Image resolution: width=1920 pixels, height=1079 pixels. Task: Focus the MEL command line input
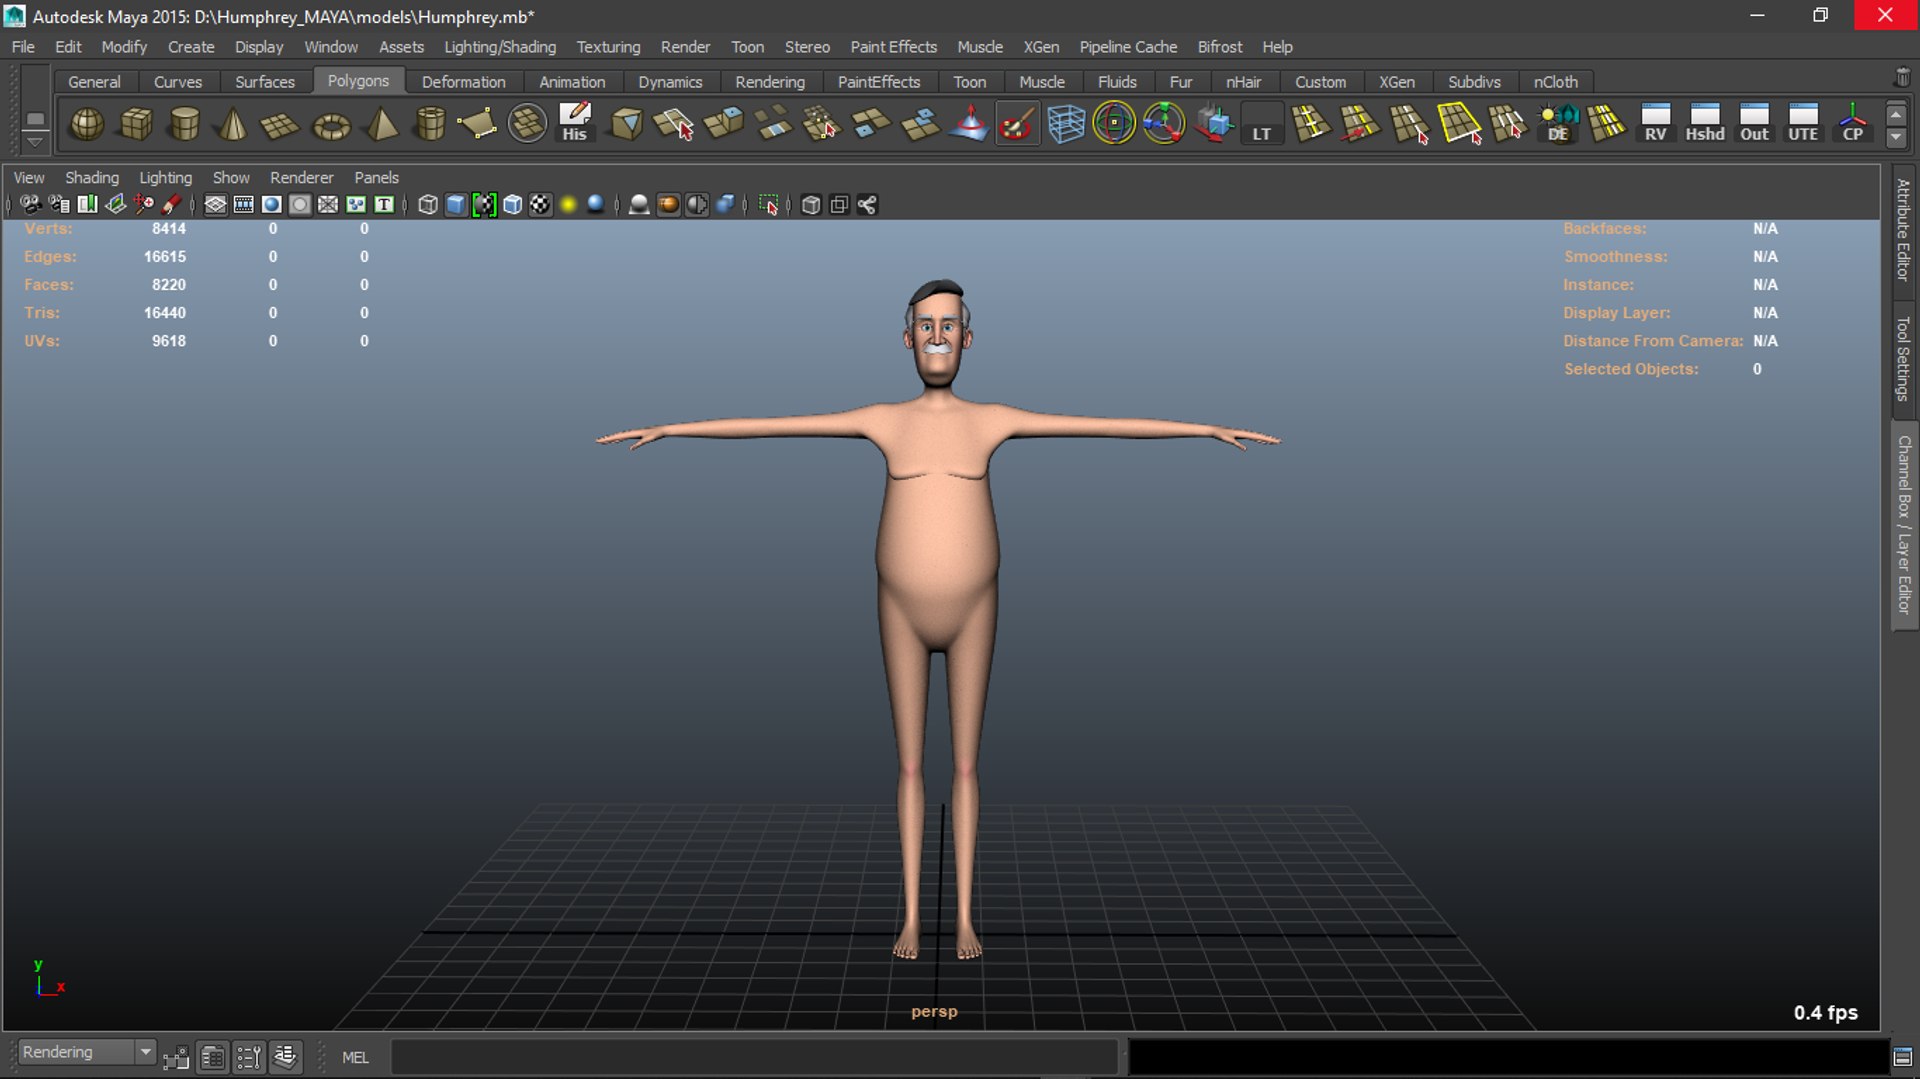(754, 1057)
